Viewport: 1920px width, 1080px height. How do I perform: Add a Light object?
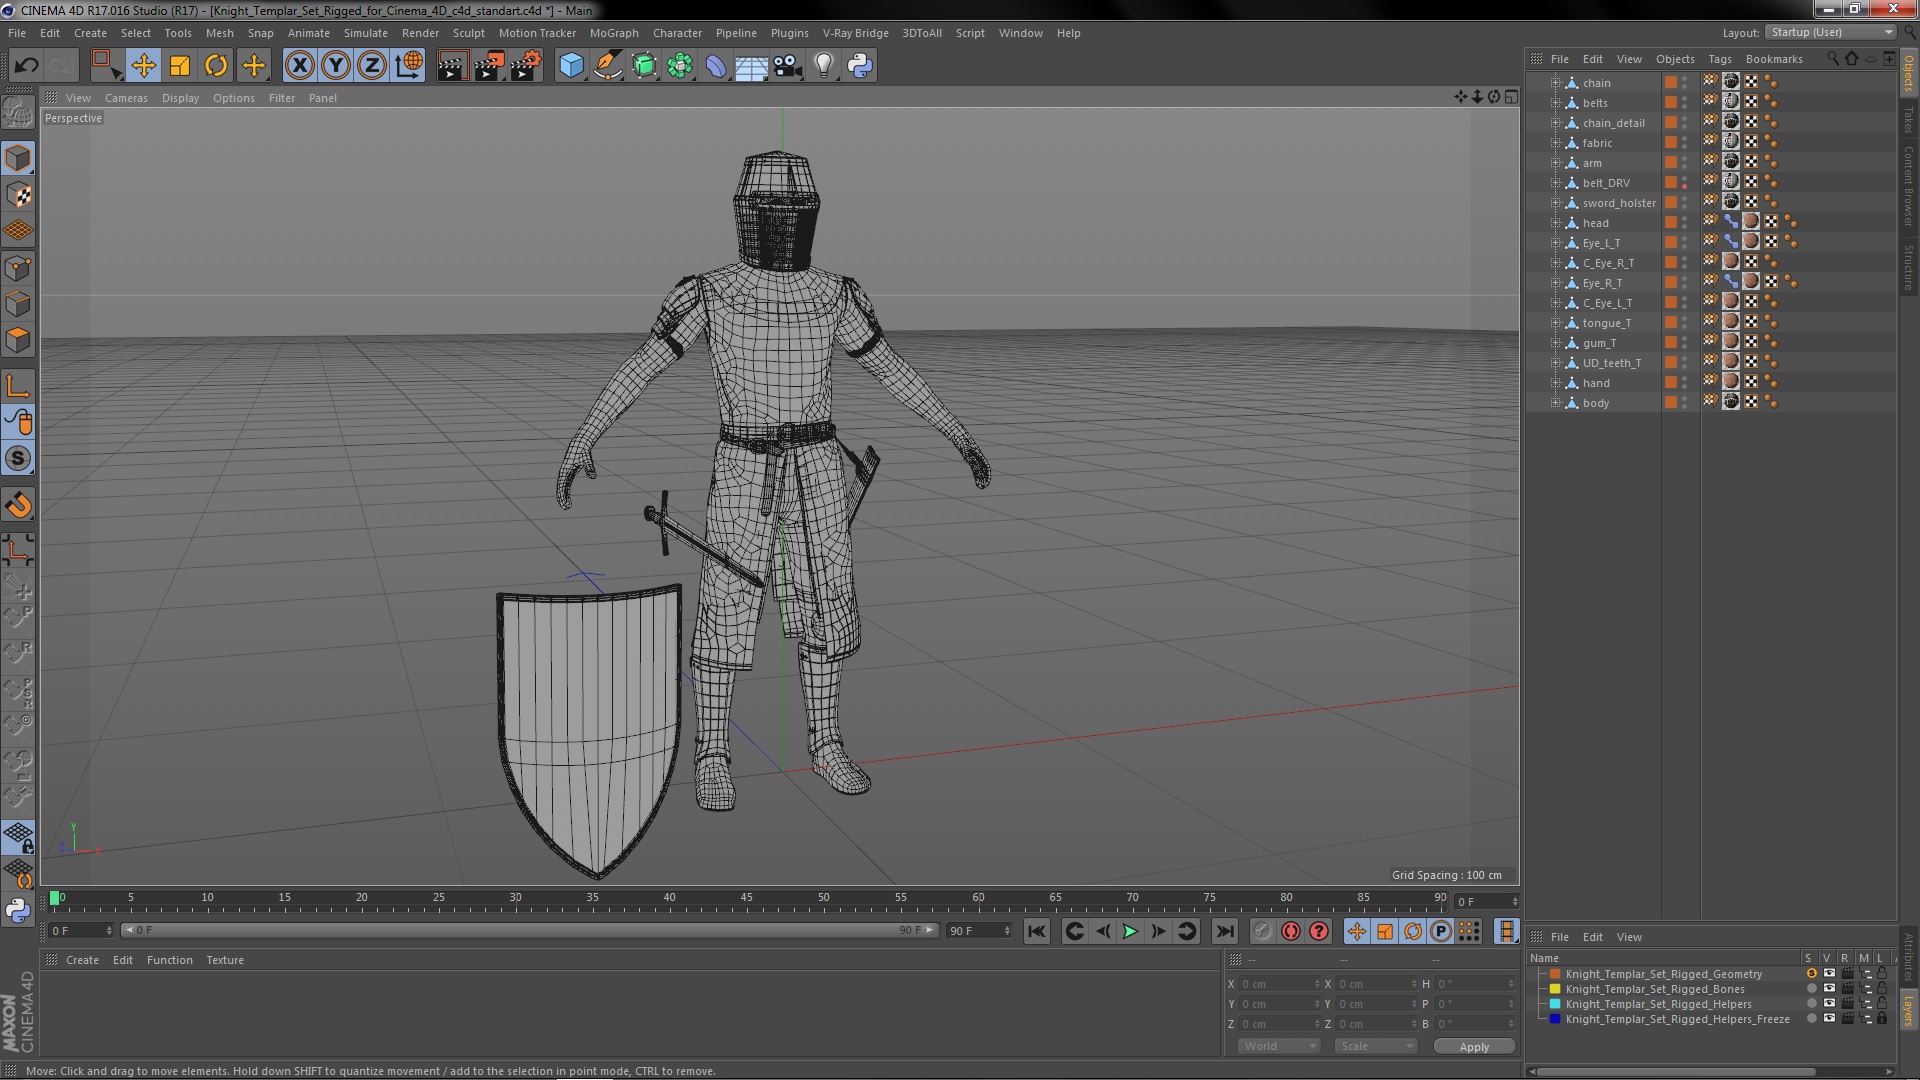823,66
